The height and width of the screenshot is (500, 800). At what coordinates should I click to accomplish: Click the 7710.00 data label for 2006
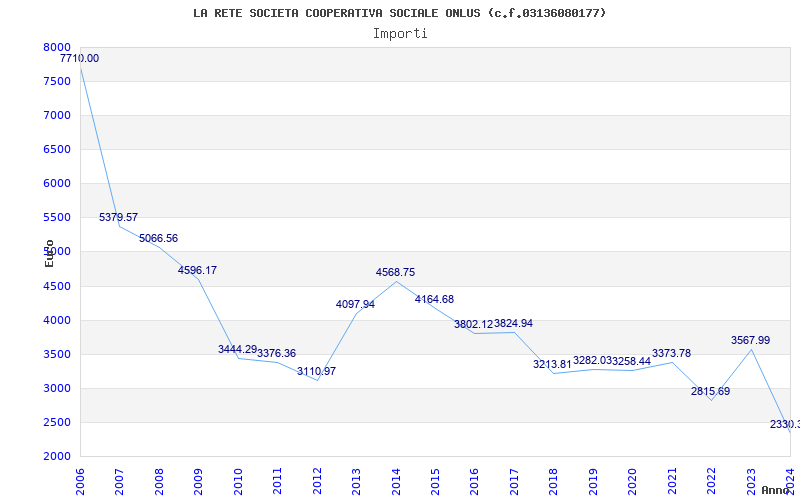(x=80, y=59)
